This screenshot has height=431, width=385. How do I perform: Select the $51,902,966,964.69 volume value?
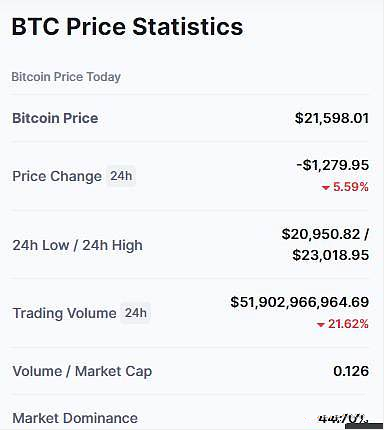pyautogui.click(x=300, y=302)
